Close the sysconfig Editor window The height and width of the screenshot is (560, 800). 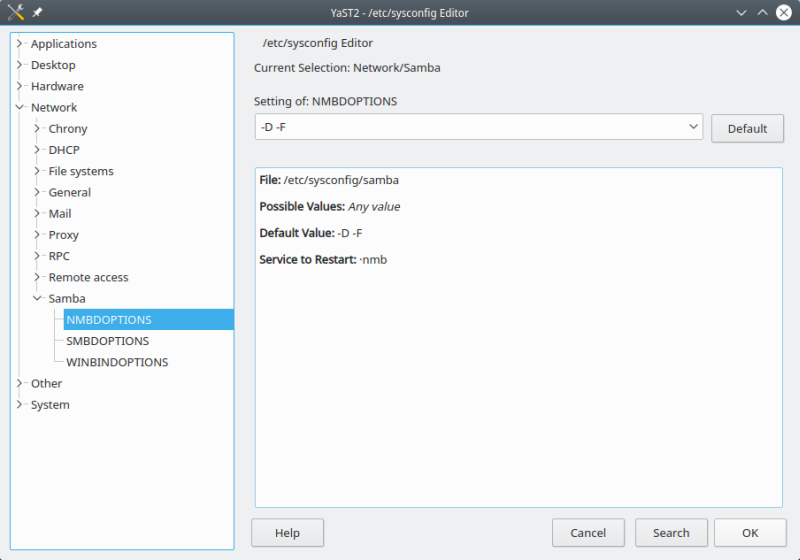(784, 13)
